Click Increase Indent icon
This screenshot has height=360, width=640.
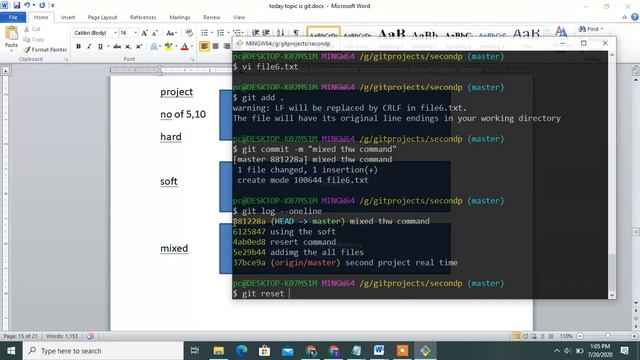[x=266, y=33]
